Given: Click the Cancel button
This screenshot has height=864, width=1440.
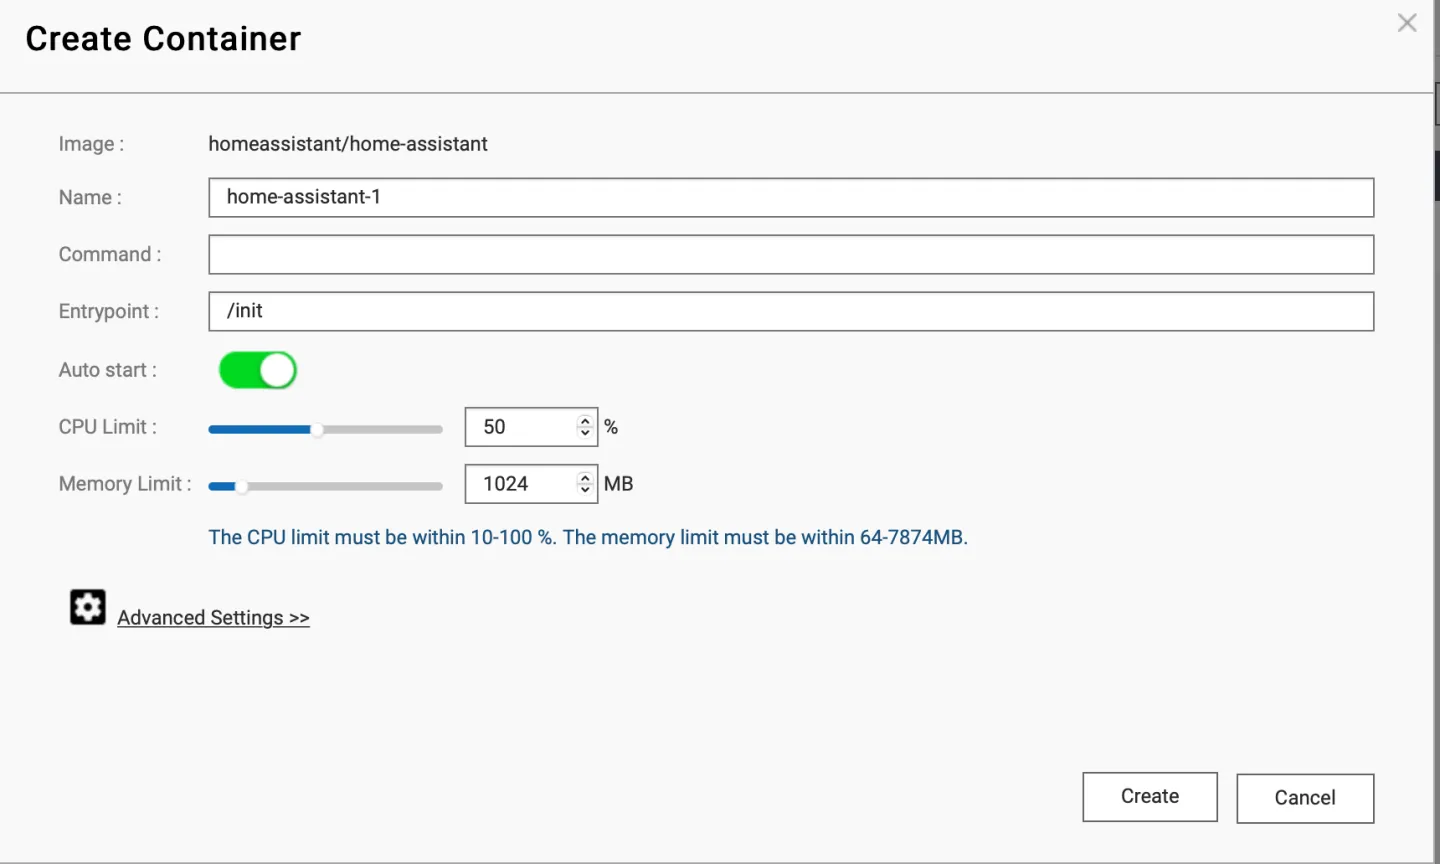Looking at the screenshot, I should point(1305,798).
